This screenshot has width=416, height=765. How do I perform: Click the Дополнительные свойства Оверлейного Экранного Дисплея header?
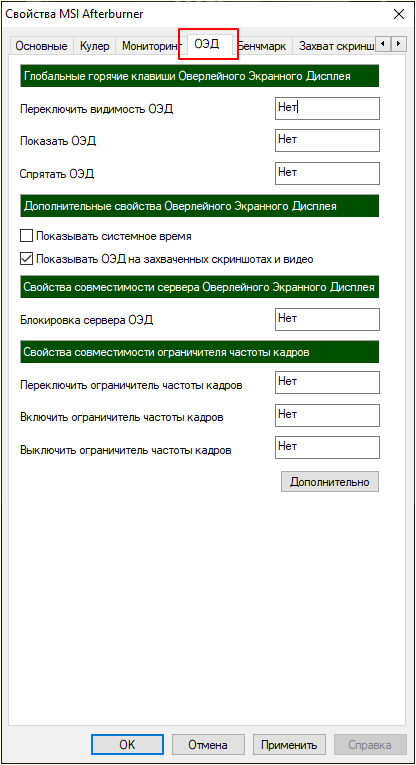(199, 206)
